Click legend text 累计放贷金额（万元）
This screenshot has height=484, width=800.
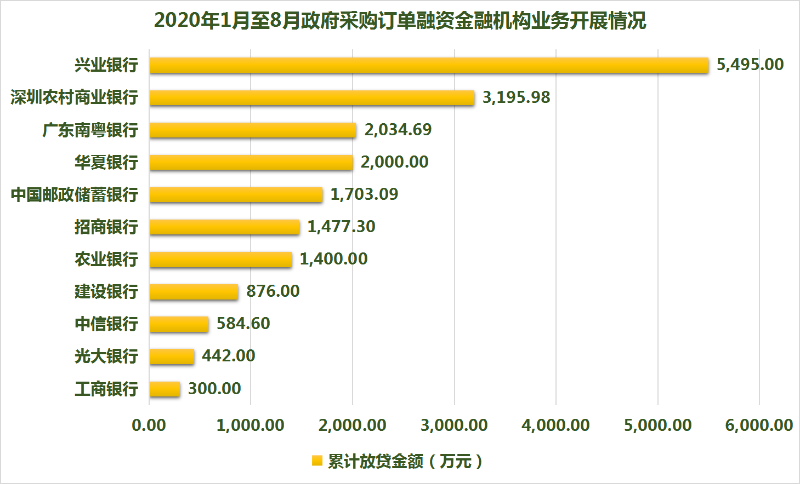point(405,461)
